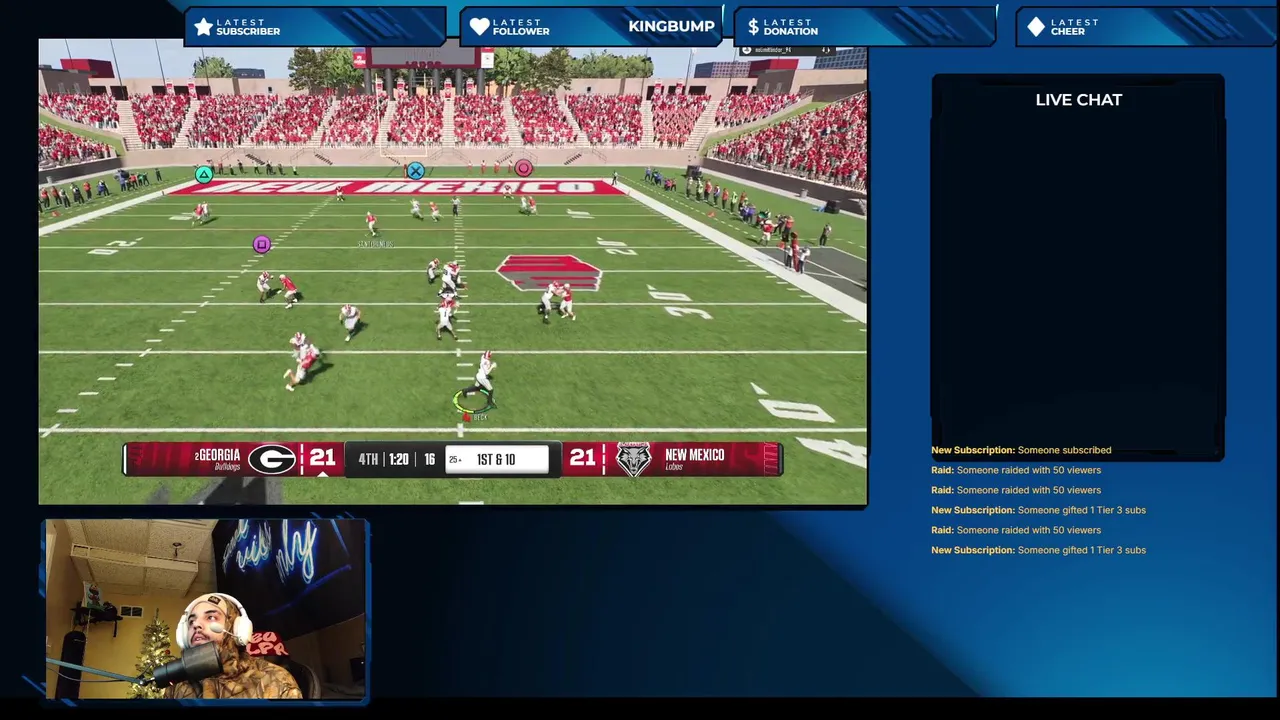Viewport: 1280px width, 720px height.
Task: Click the streamer webcam feed
Action: tap(206, 609)
